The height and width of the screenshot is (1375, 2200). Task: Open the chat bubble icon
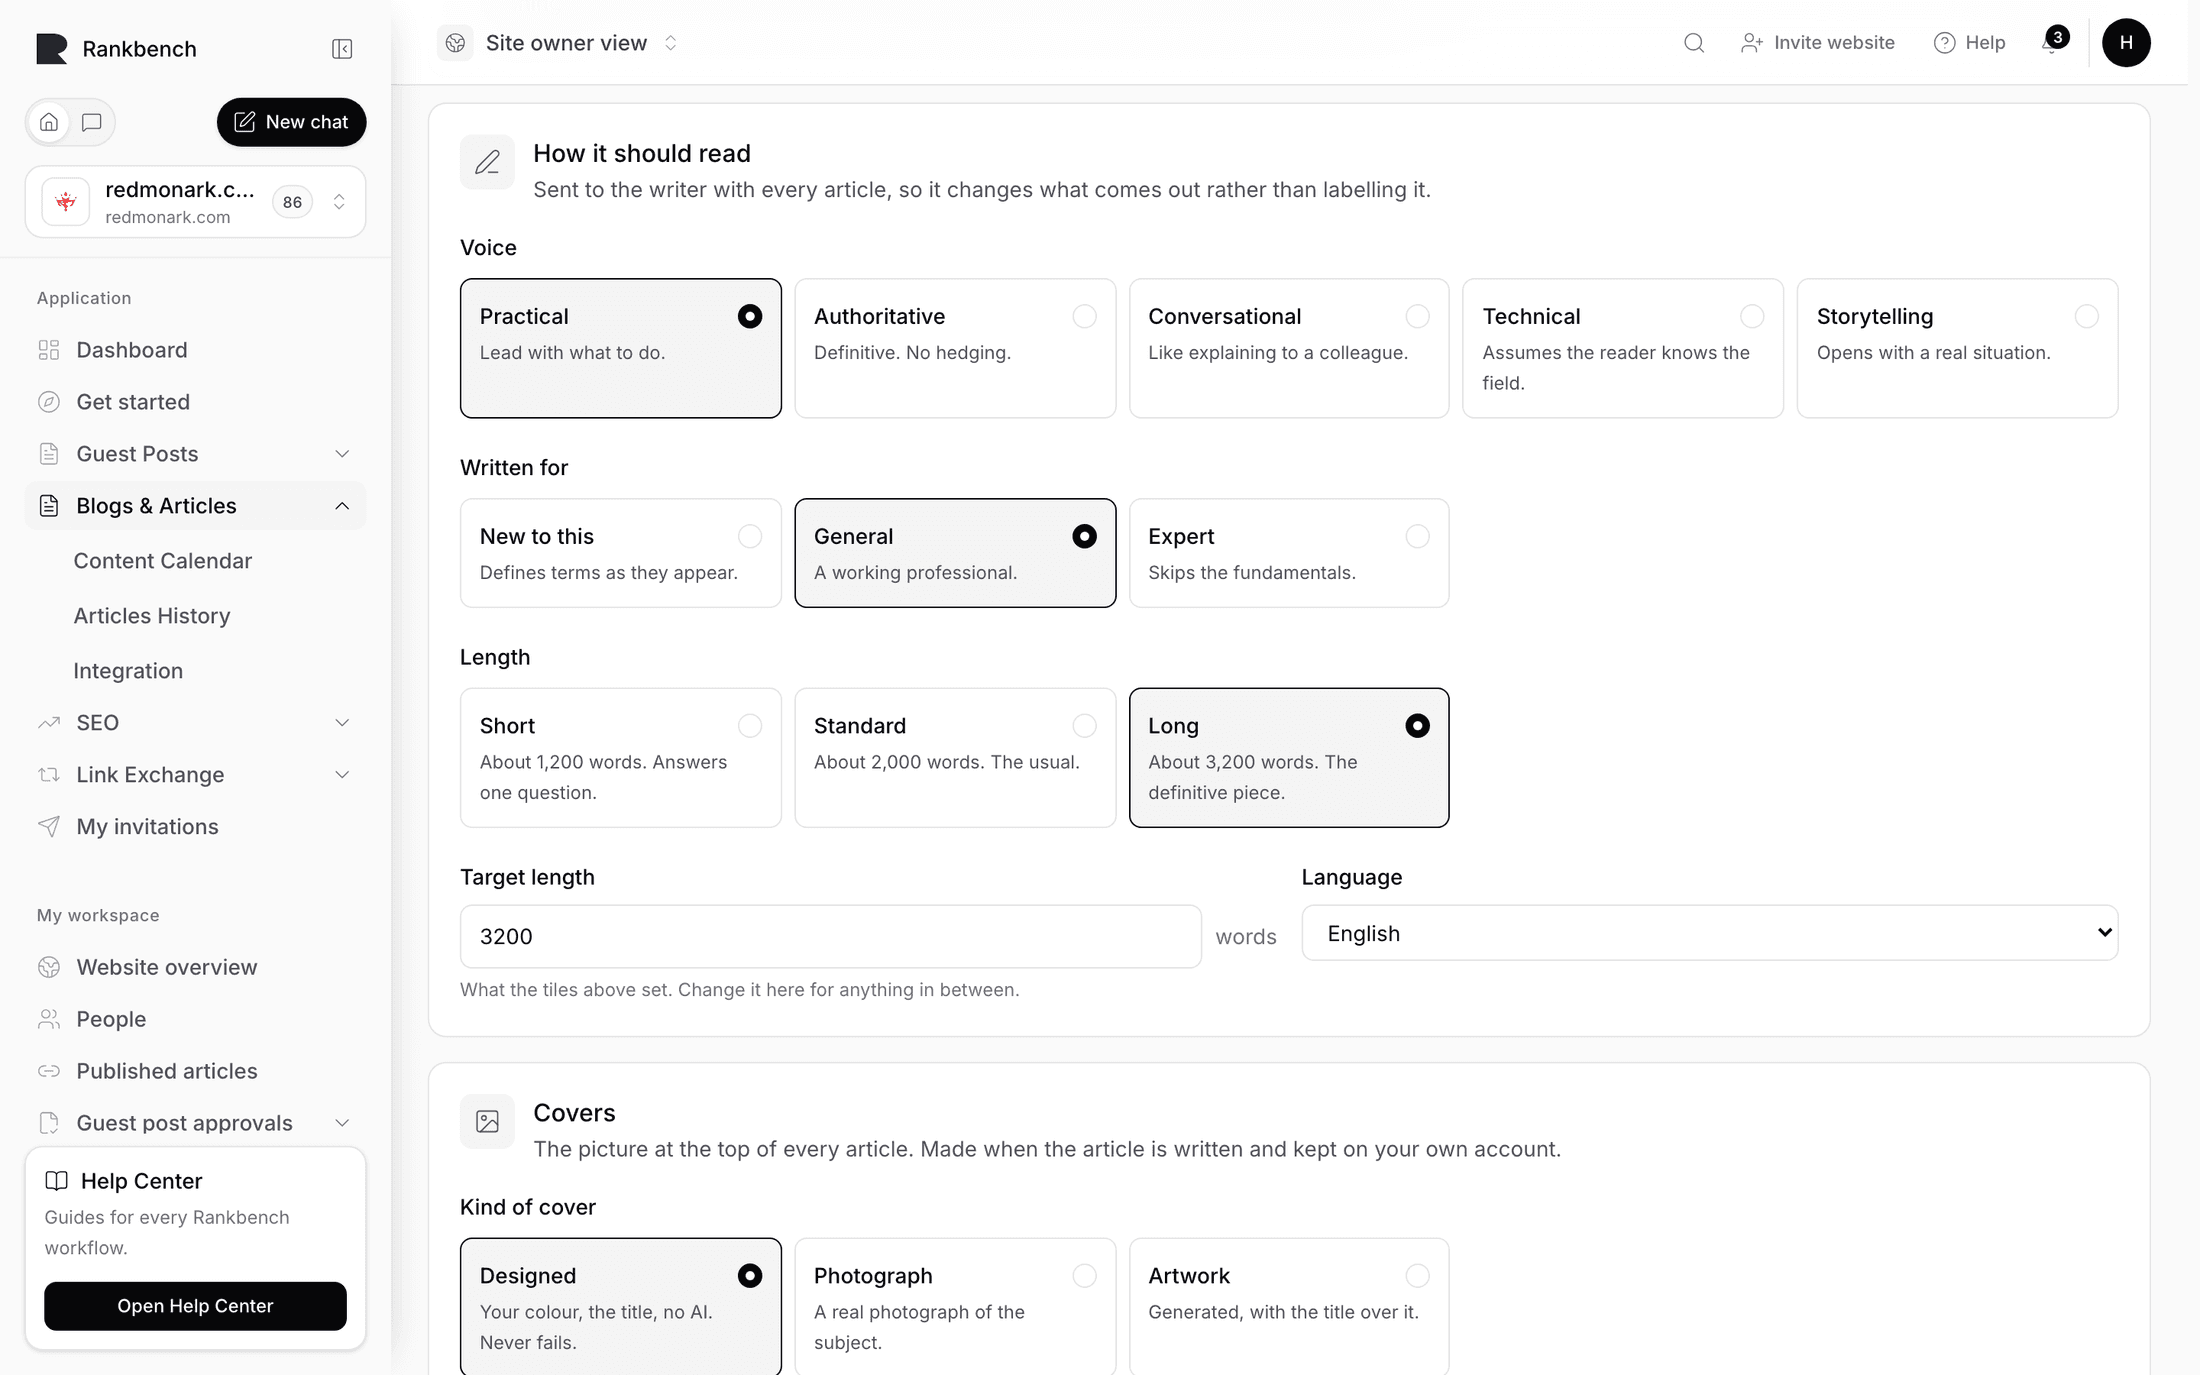point(92,122)
